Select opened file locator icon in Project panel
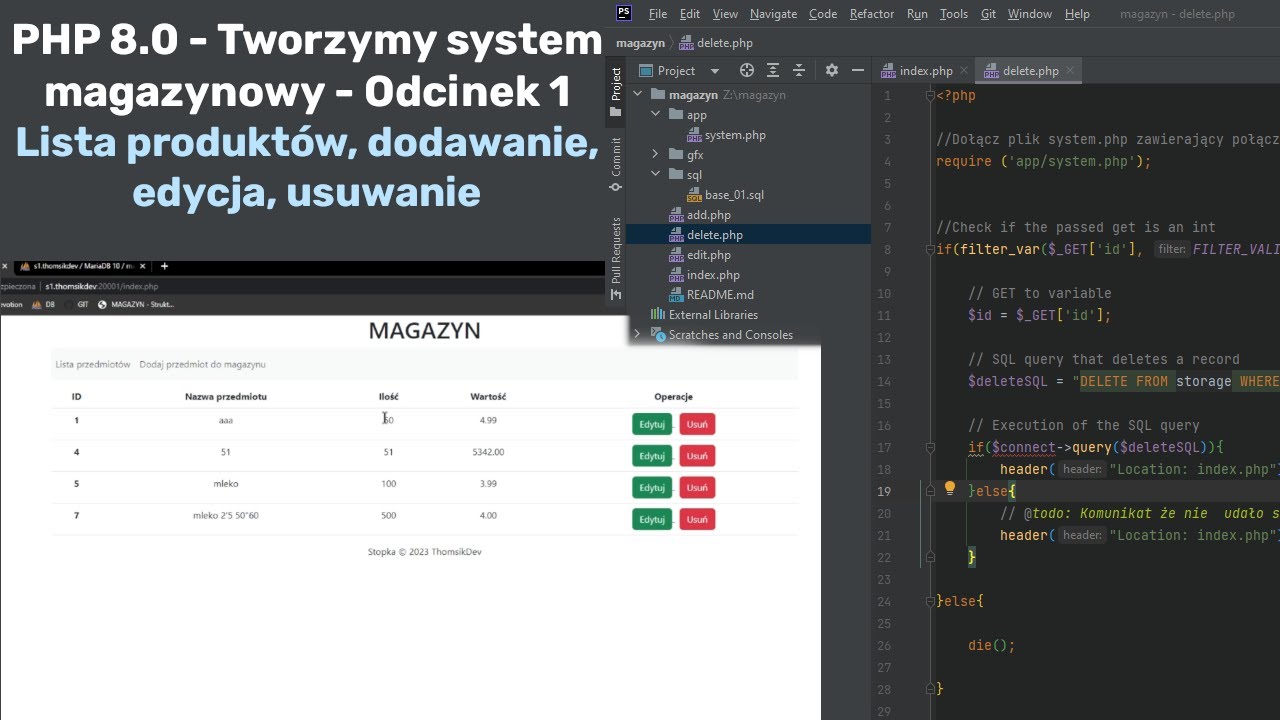This screenshot has height=720, width=1280. (x=746, y=70)
